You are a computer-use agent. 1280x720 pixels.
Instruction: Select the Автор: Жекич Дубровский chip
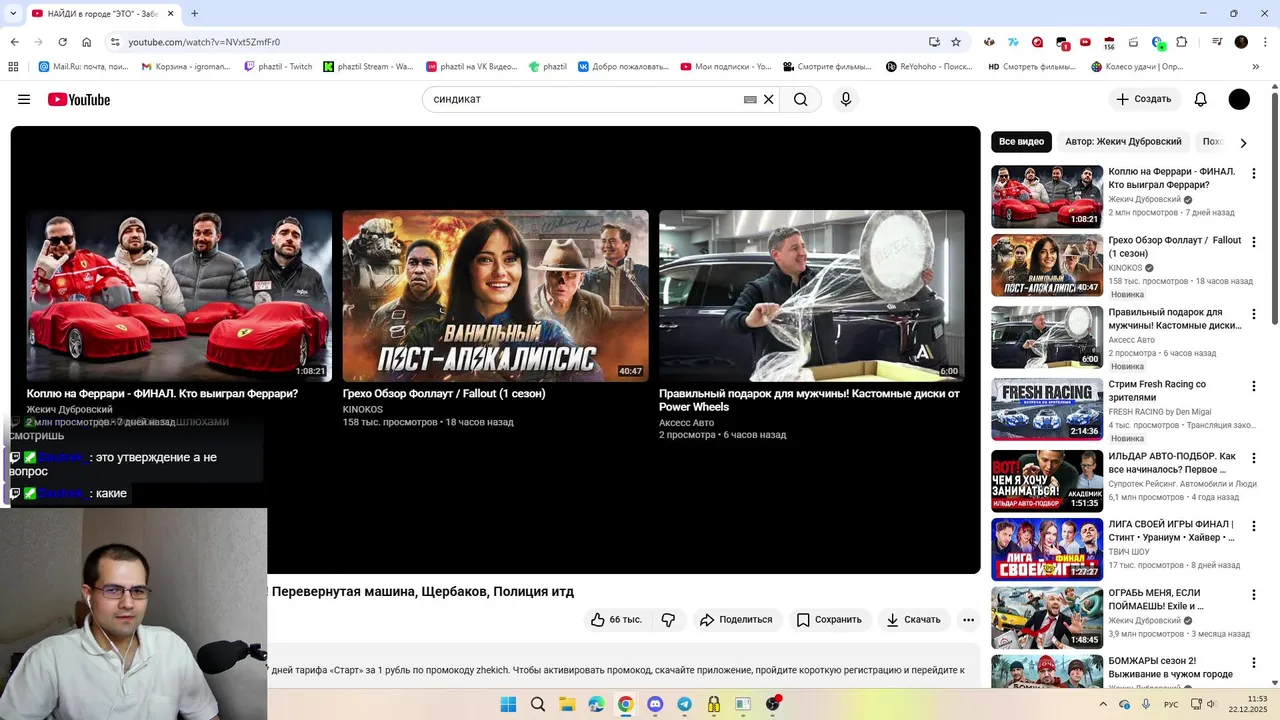1123,142
